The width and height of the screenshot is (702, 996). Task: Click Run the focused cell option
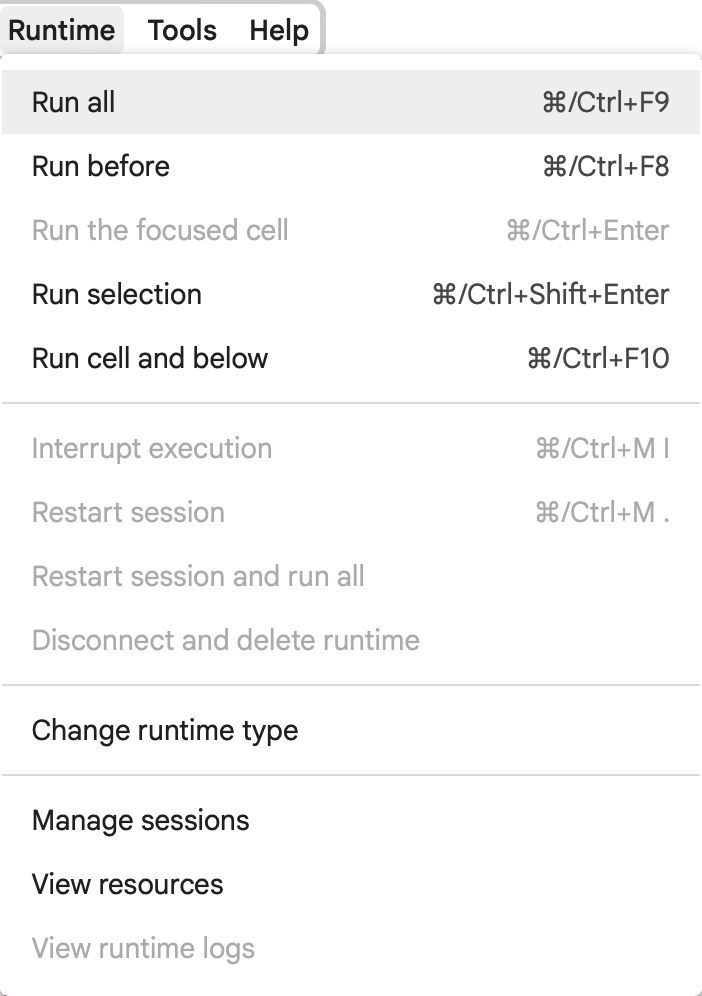351,230
